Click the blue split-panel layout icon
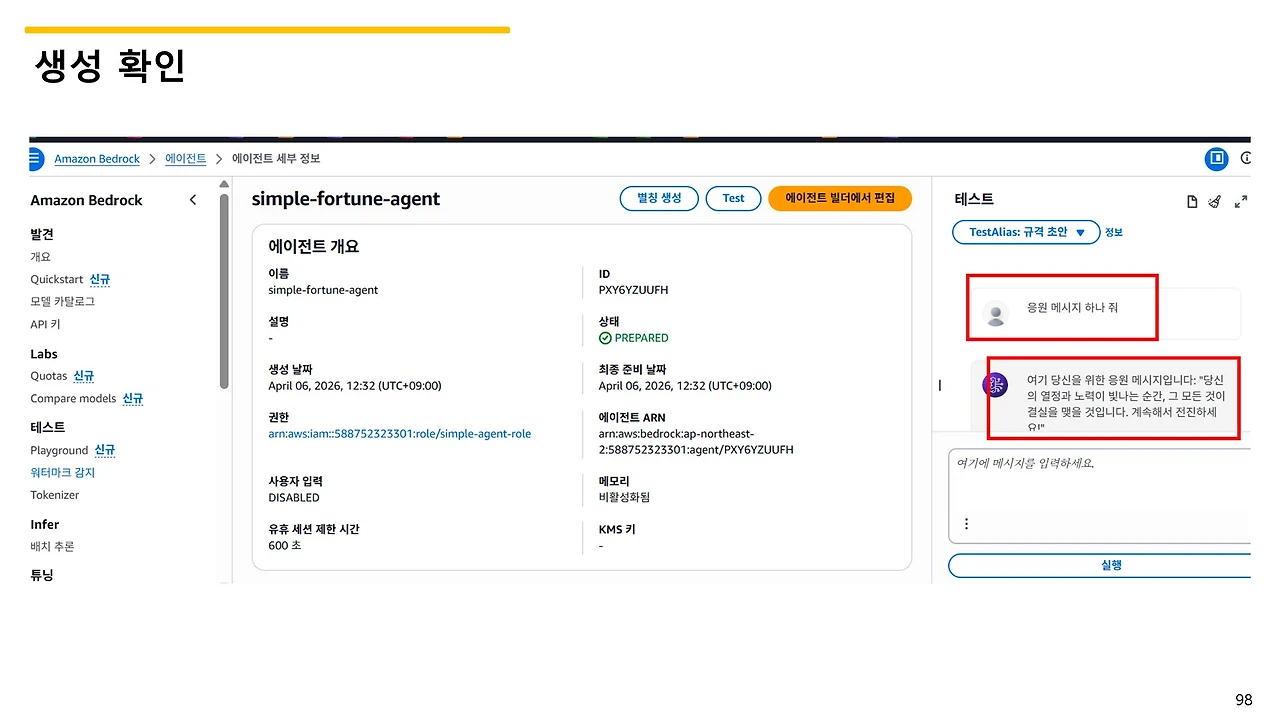The width and height of the screenshot is (1280, 720). pos(1216,158)
